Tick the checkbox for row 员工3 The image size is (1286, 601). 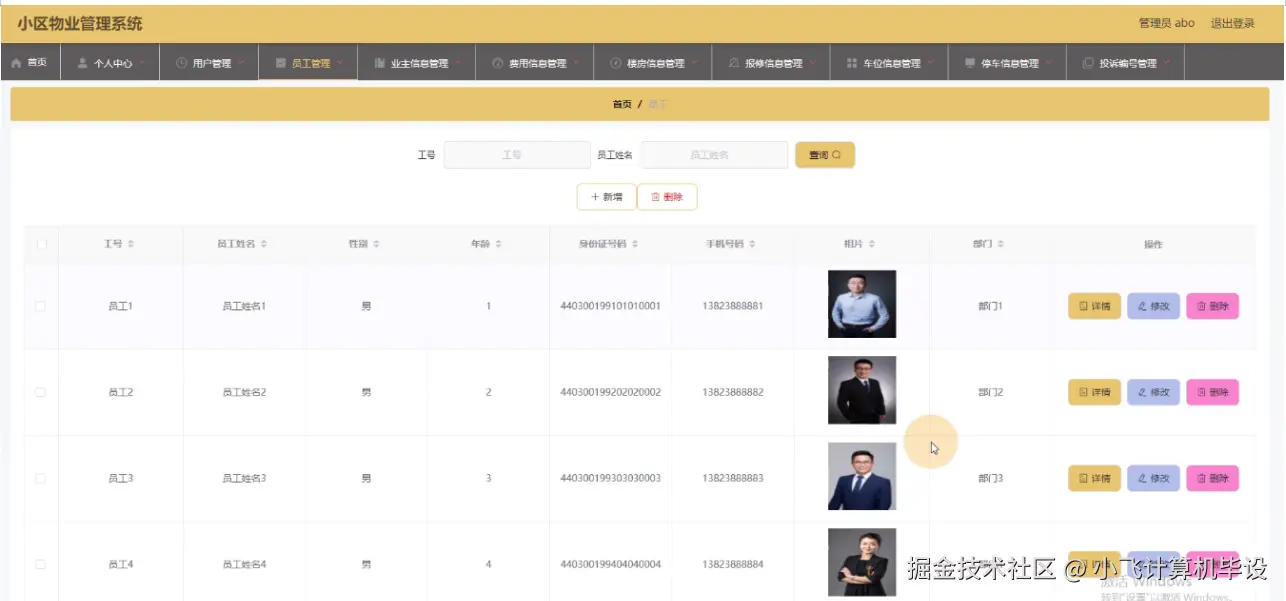click(x=41, y=478)
